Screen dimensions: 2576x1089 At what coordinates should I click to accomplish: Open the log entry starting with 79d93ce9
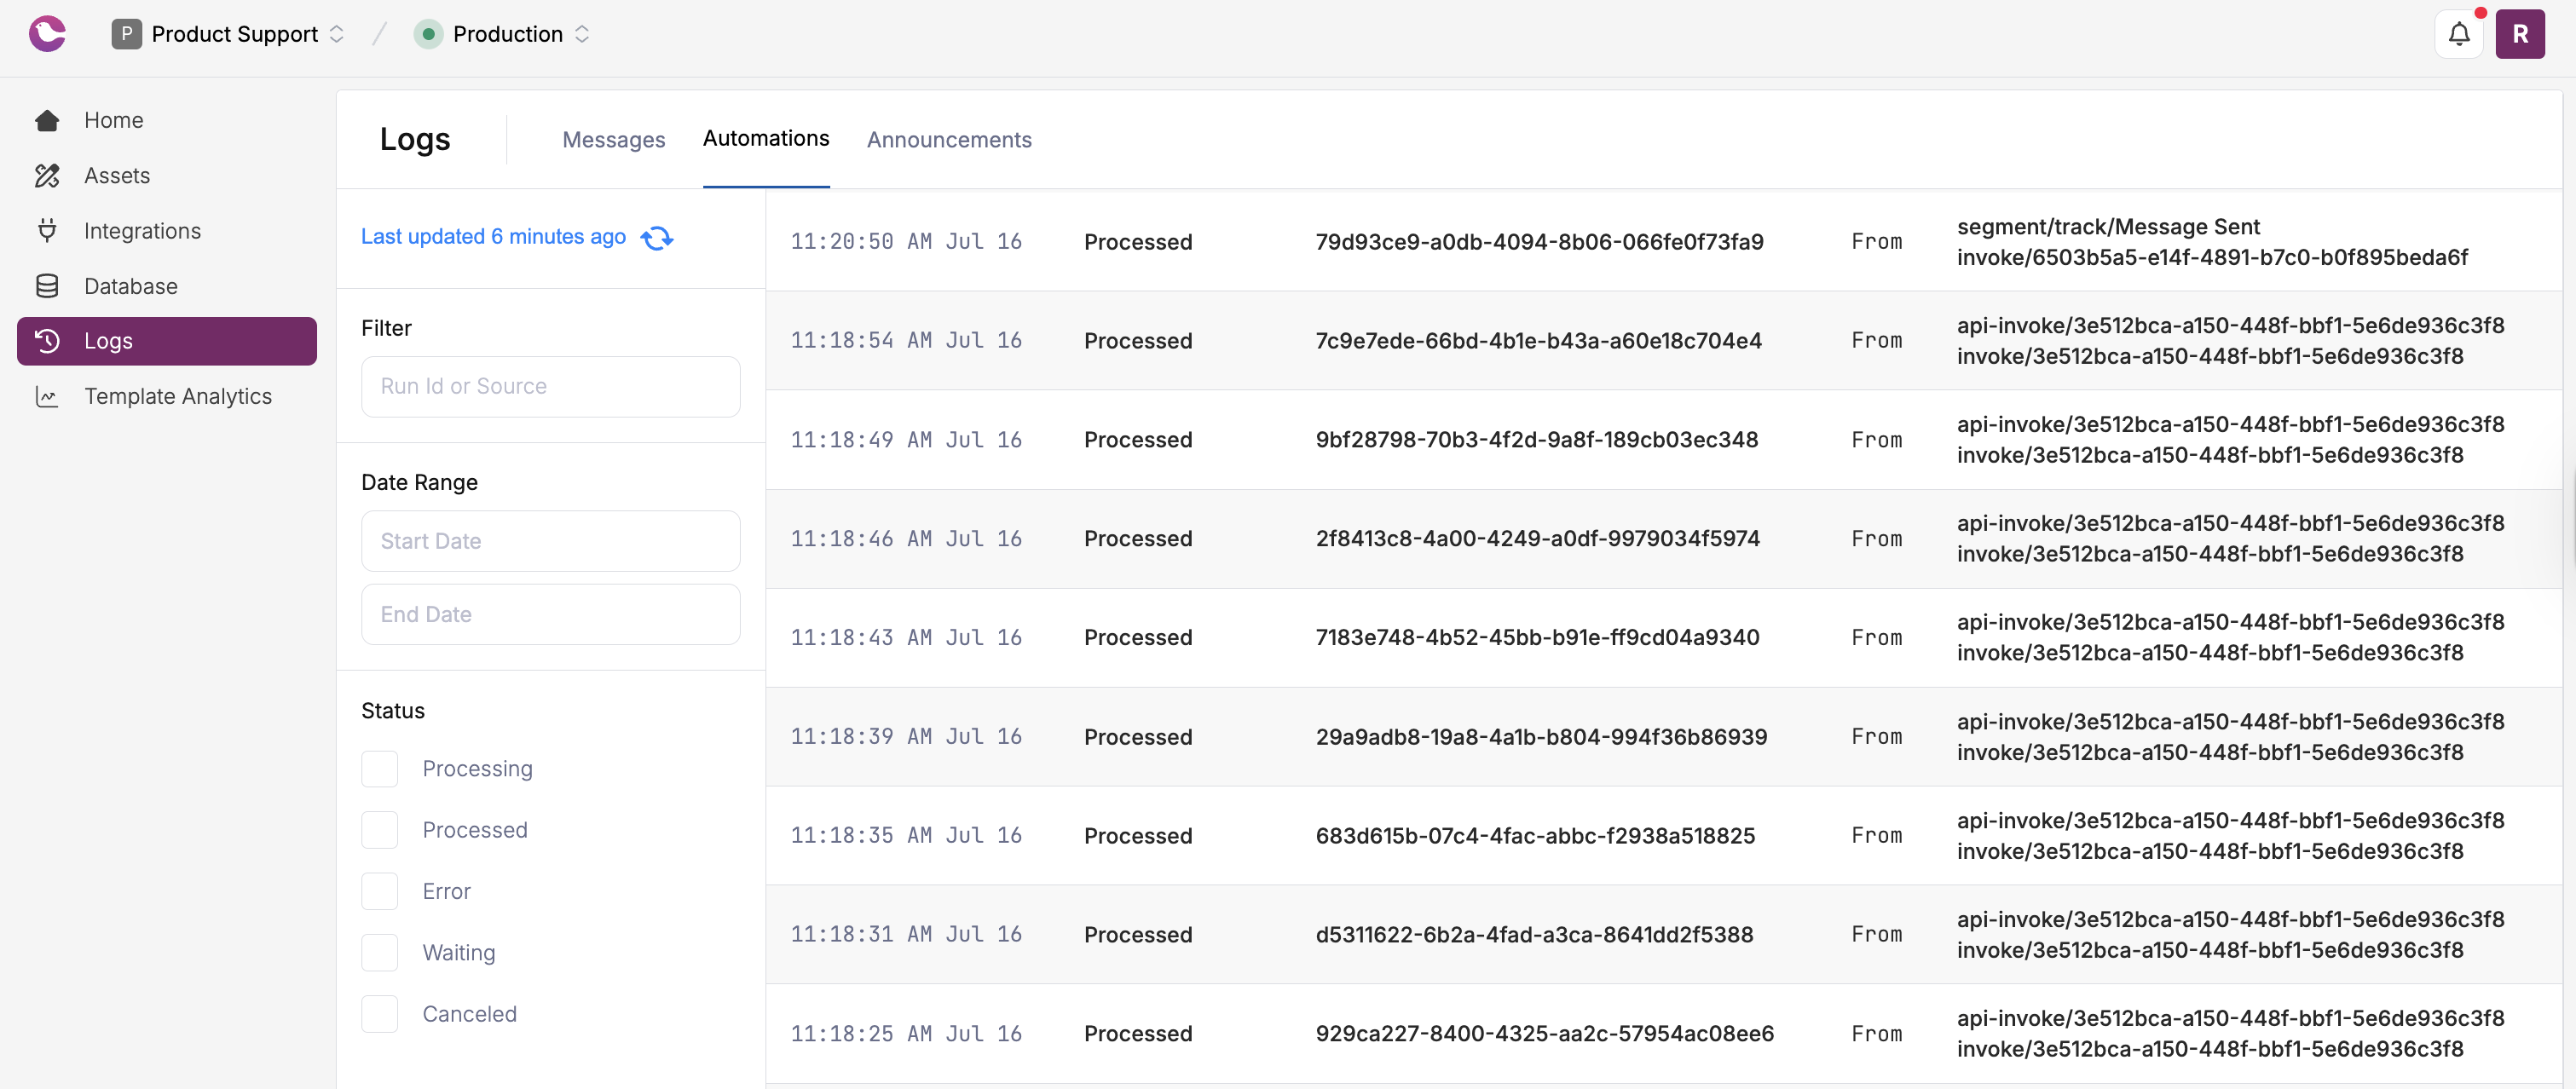(x=1540, y=241)
